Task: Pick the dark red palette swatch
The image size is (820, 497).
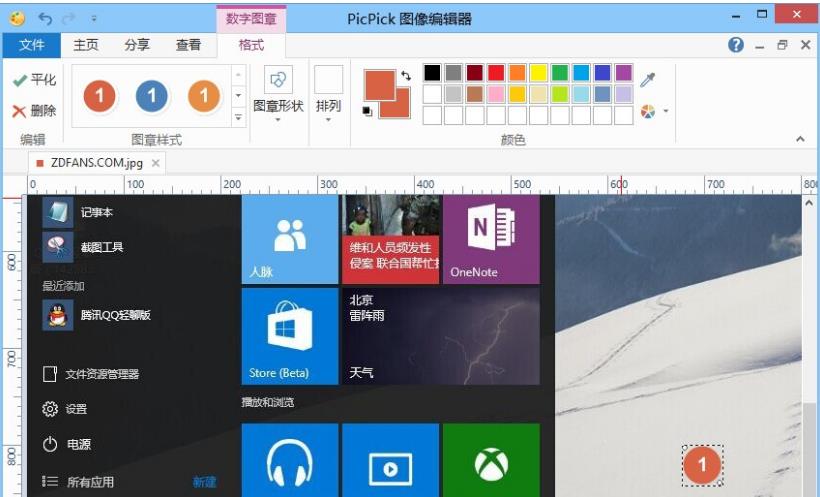Action: 475,73
